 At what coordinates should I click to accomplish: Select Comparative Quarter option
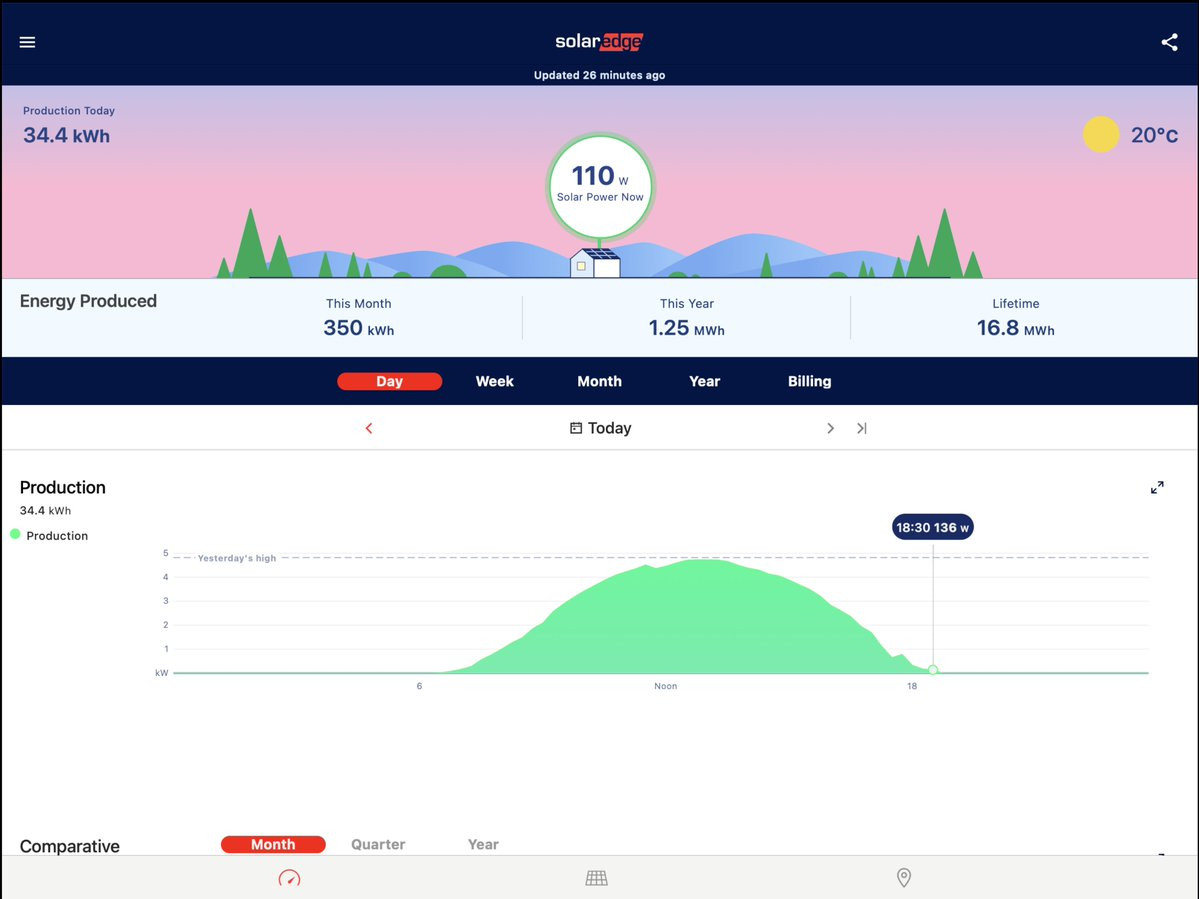click(x=378, y=845)
